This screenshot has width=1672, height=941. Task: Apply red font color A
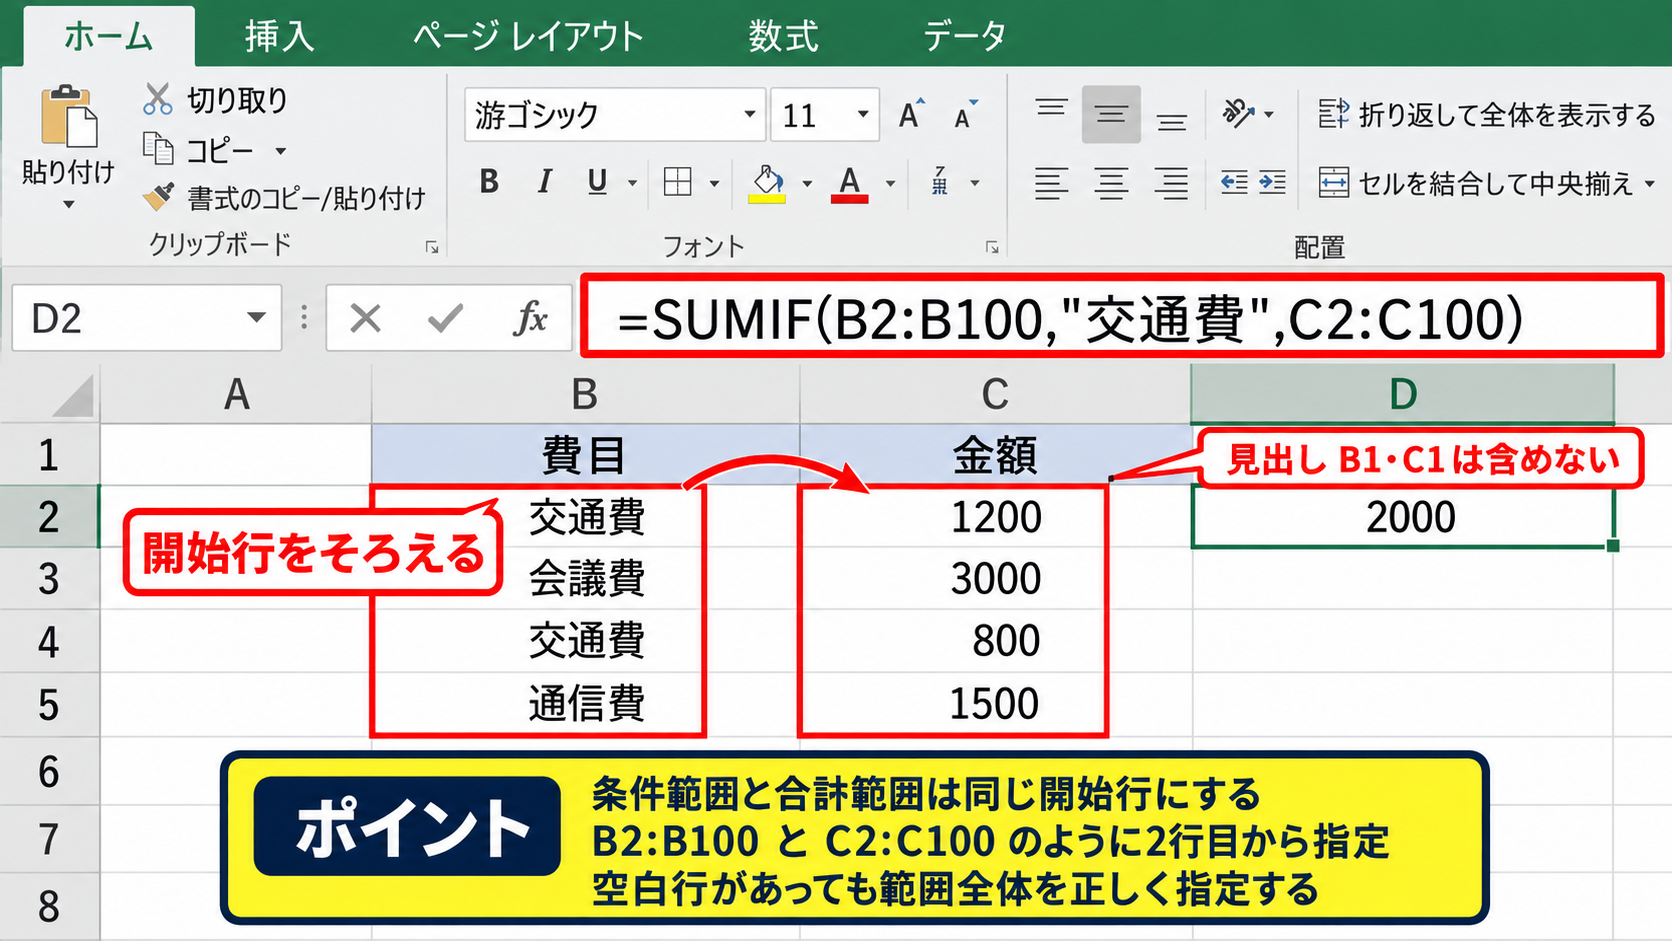tap(849, 183)
